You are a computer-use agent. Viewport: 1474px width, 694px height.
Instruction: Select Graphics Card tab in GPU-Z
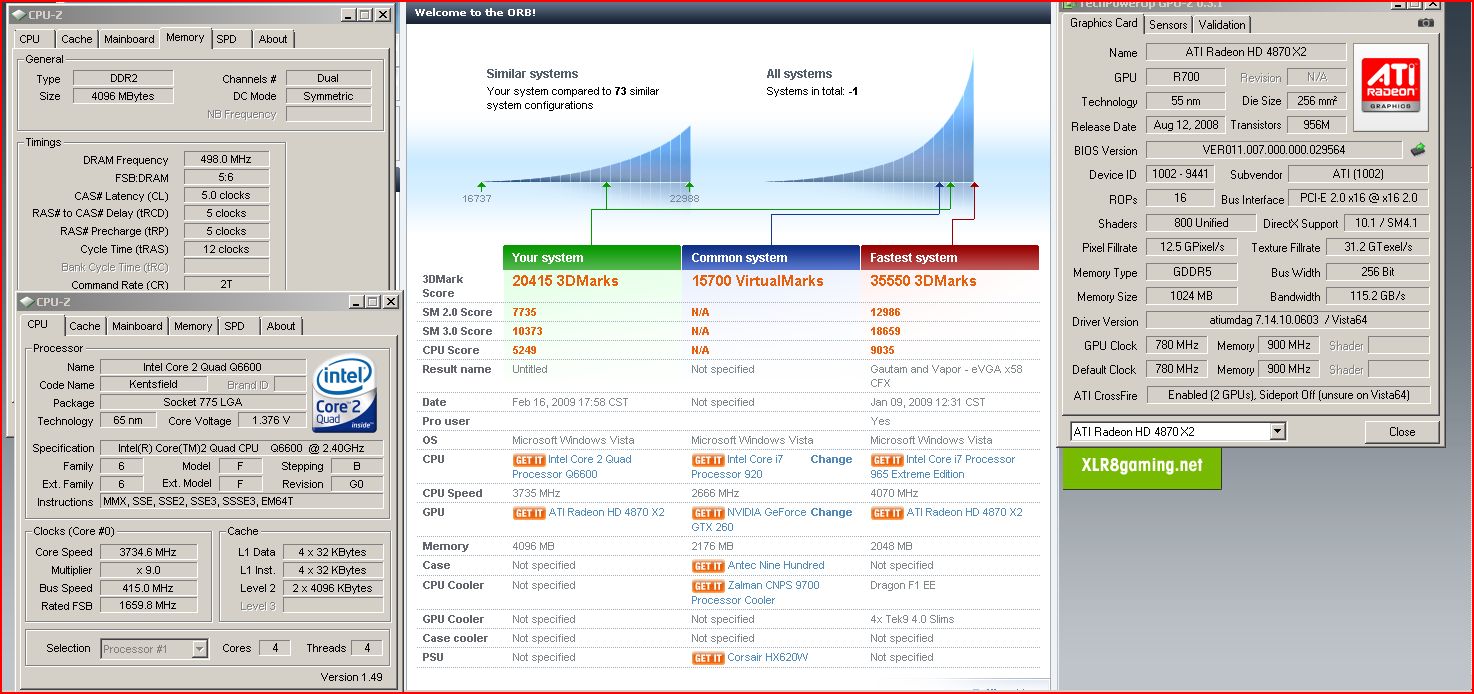(1104, 23)
